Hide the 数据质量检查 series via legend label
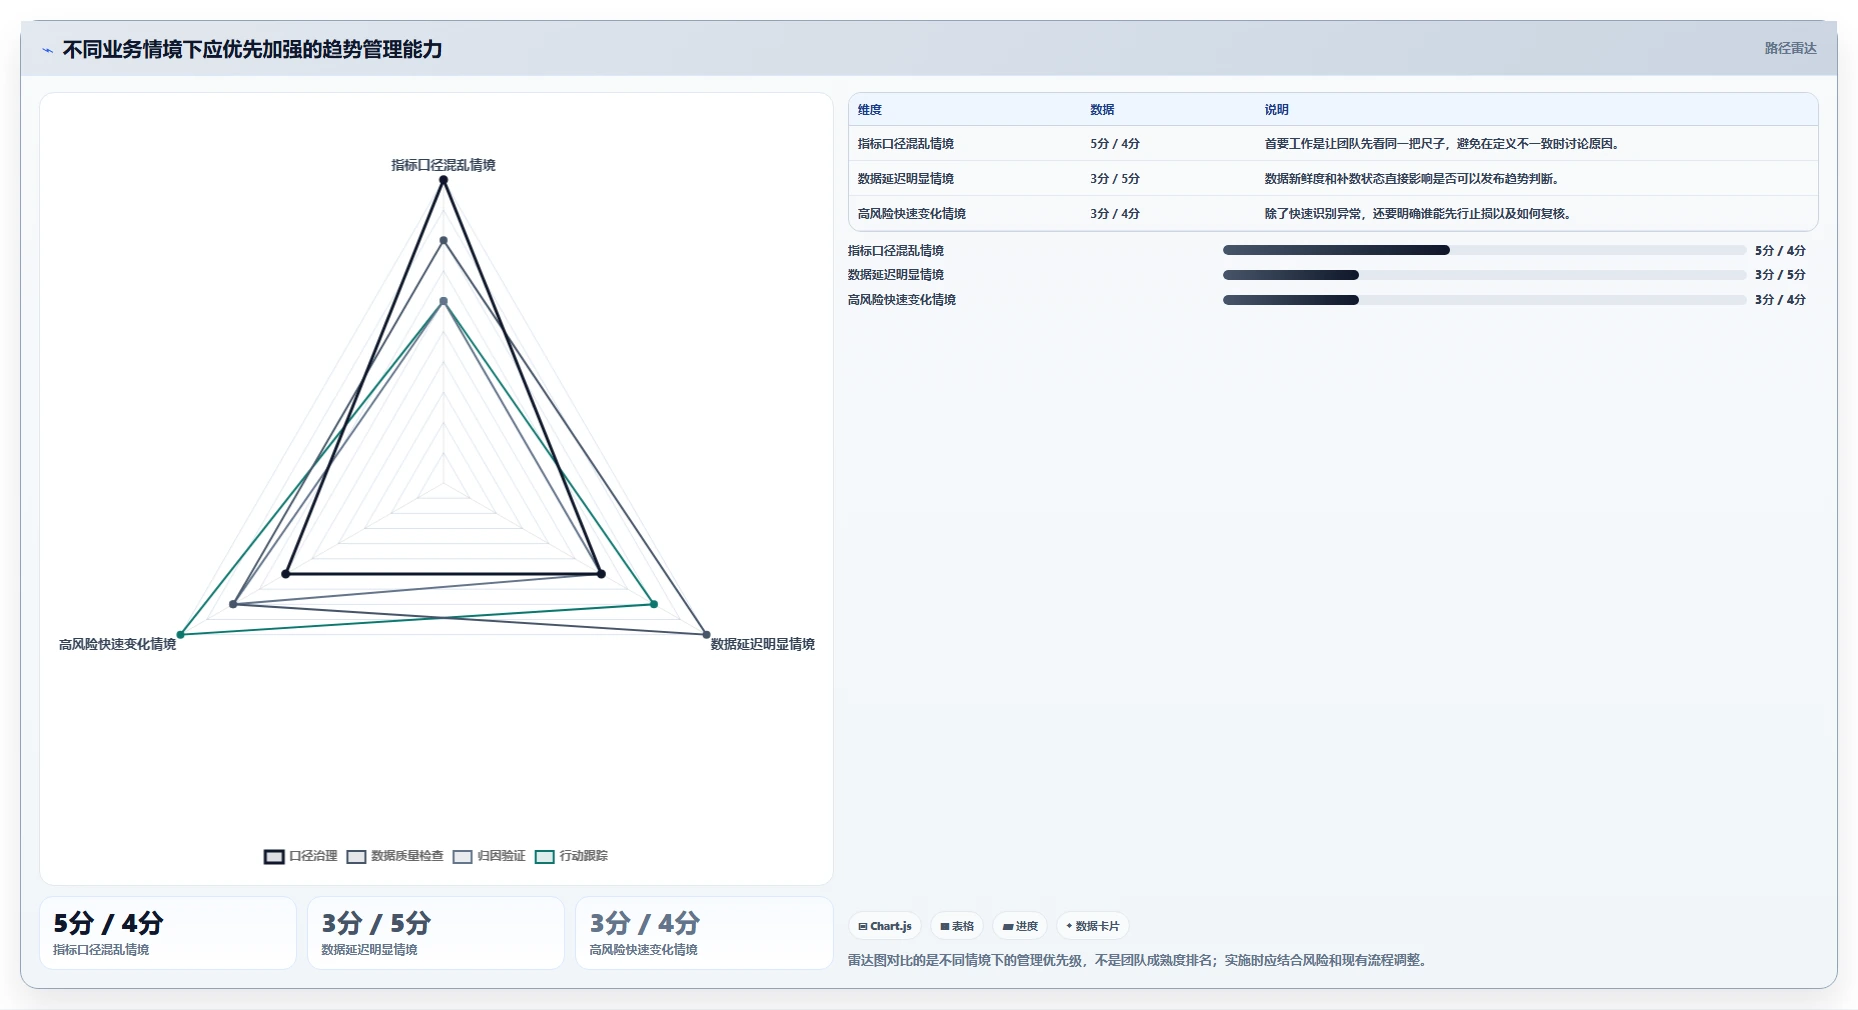The image size is (1858, 1010). point(407,856)
